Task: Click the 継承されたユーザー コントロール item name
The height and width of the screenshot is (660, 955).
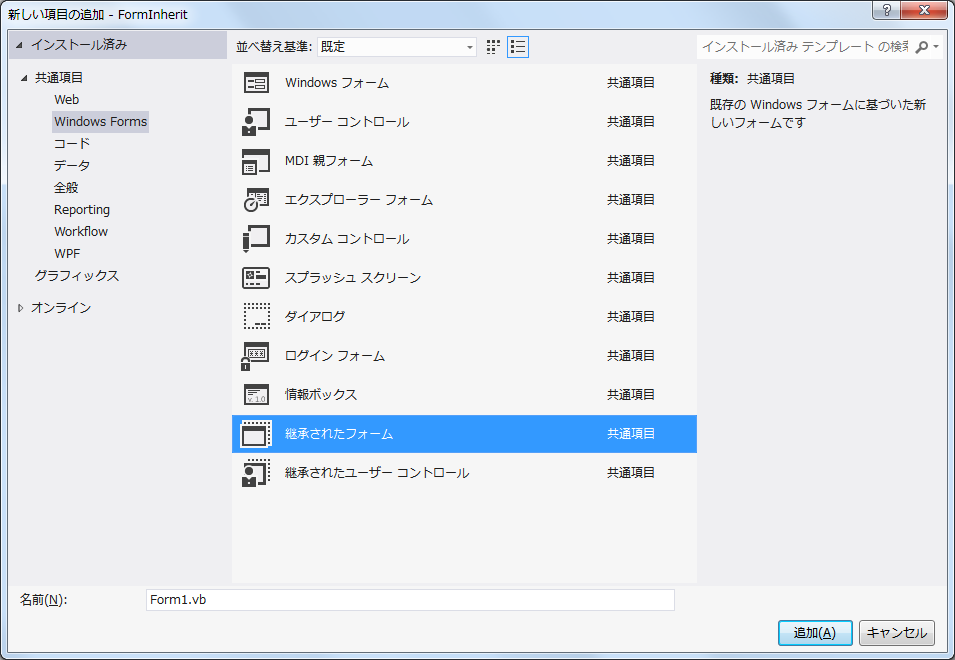Action: click(x=377, y=472)
